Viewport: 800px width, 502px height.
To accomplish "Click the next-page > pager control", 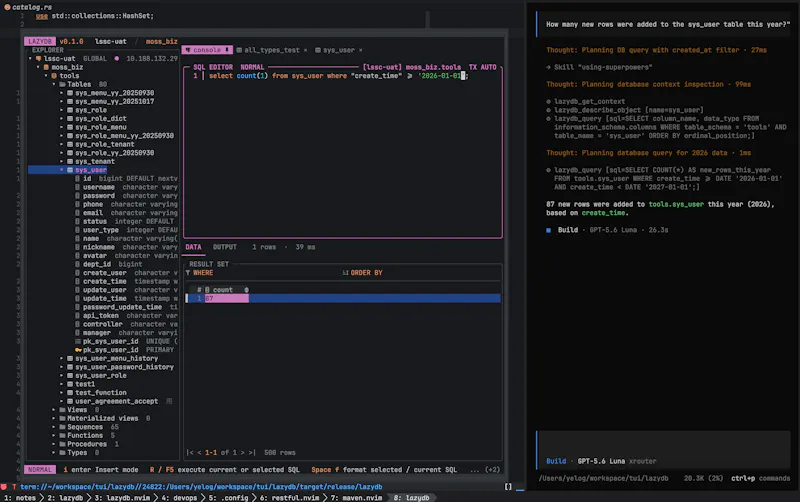I will pos(242,453).
